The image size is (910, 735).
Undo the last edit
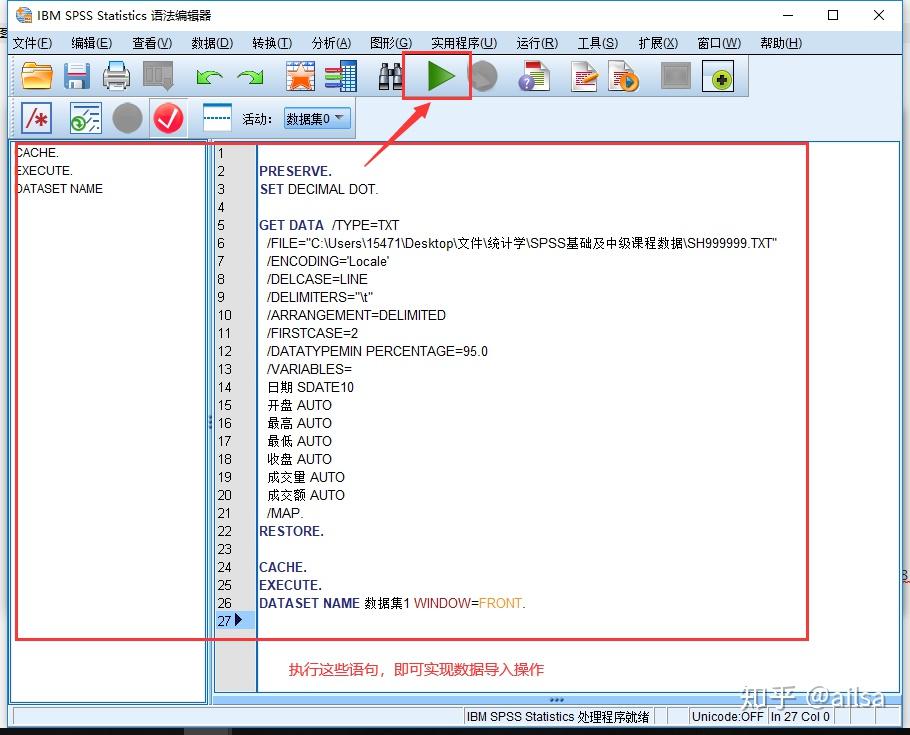(209, 77)
